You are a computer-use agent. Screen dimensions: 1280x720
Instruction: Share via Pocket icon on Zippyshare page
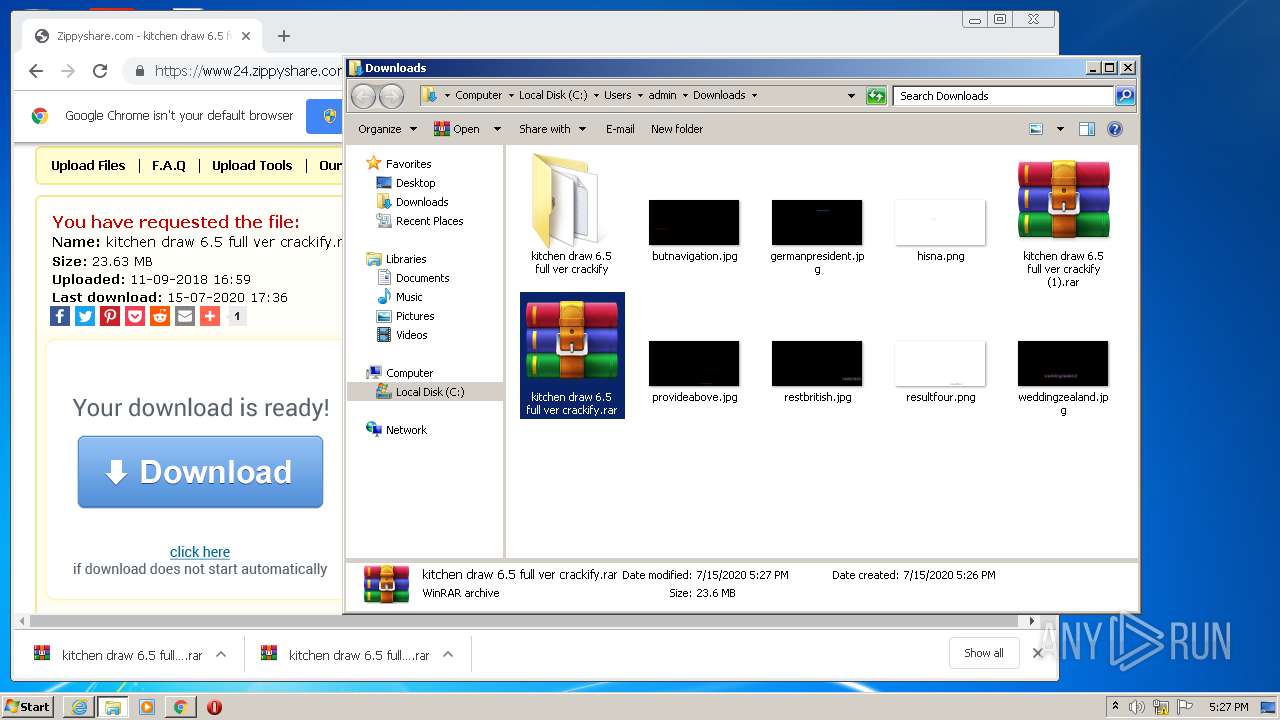click(135, 316)
